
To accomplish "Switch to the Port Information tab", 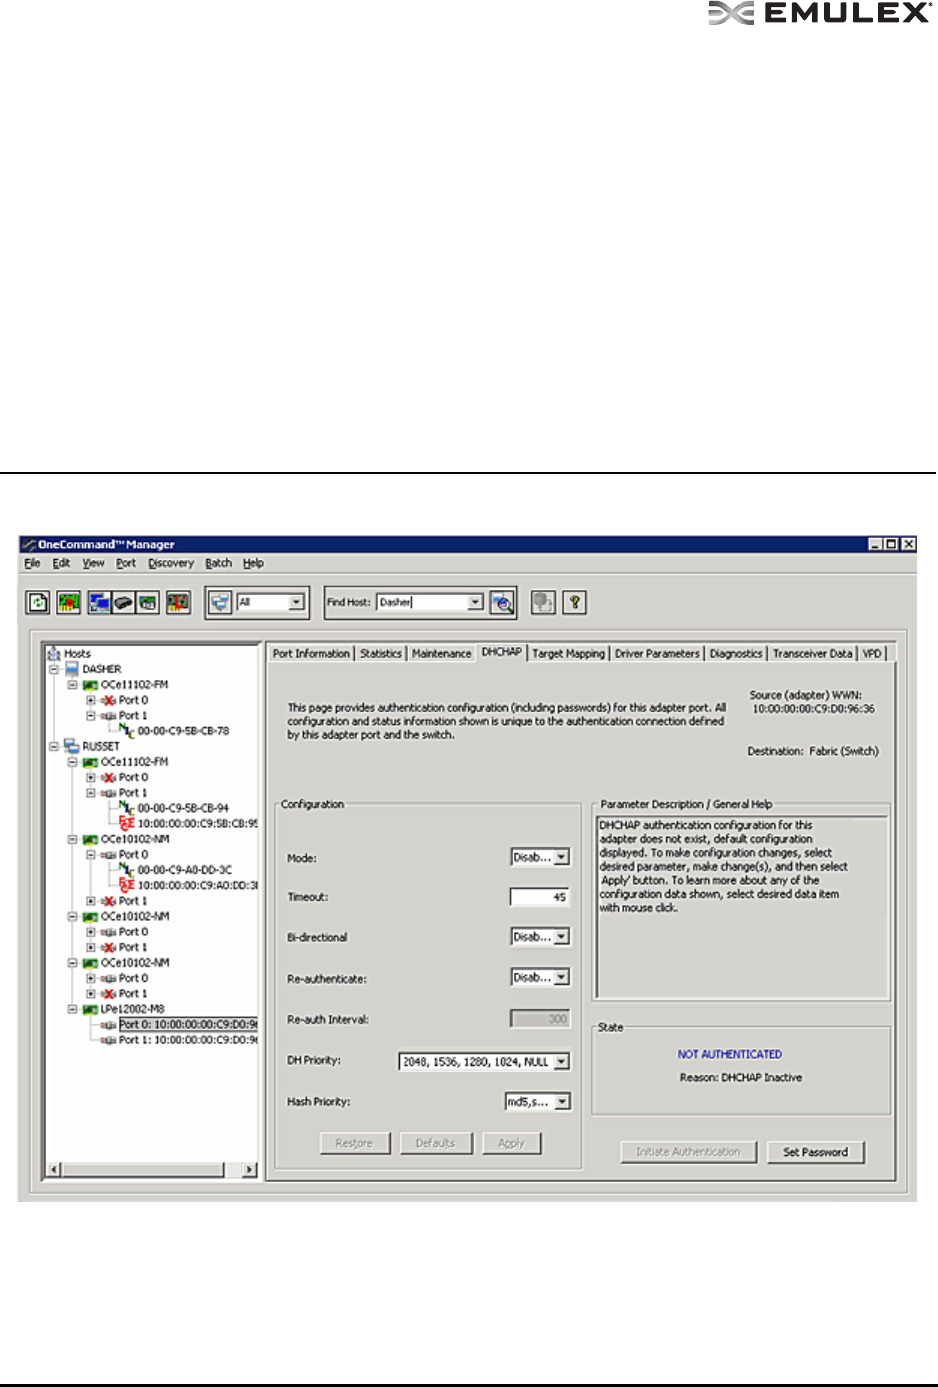I will click(x=311, y=653).
